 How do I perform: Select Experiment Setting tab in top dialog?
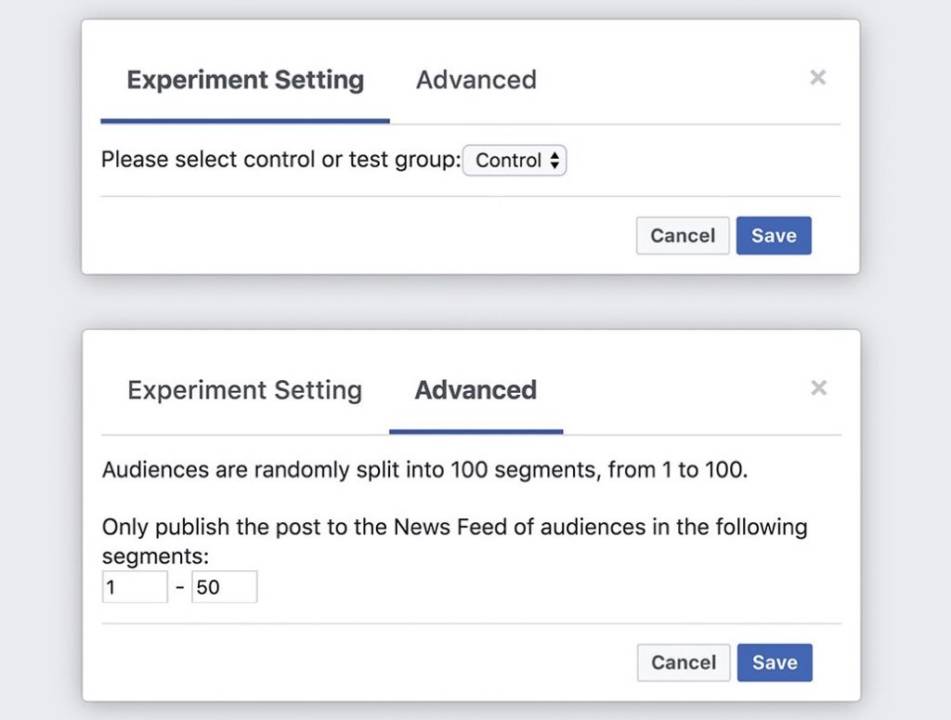pyautogui.click(x=245, y=80)
